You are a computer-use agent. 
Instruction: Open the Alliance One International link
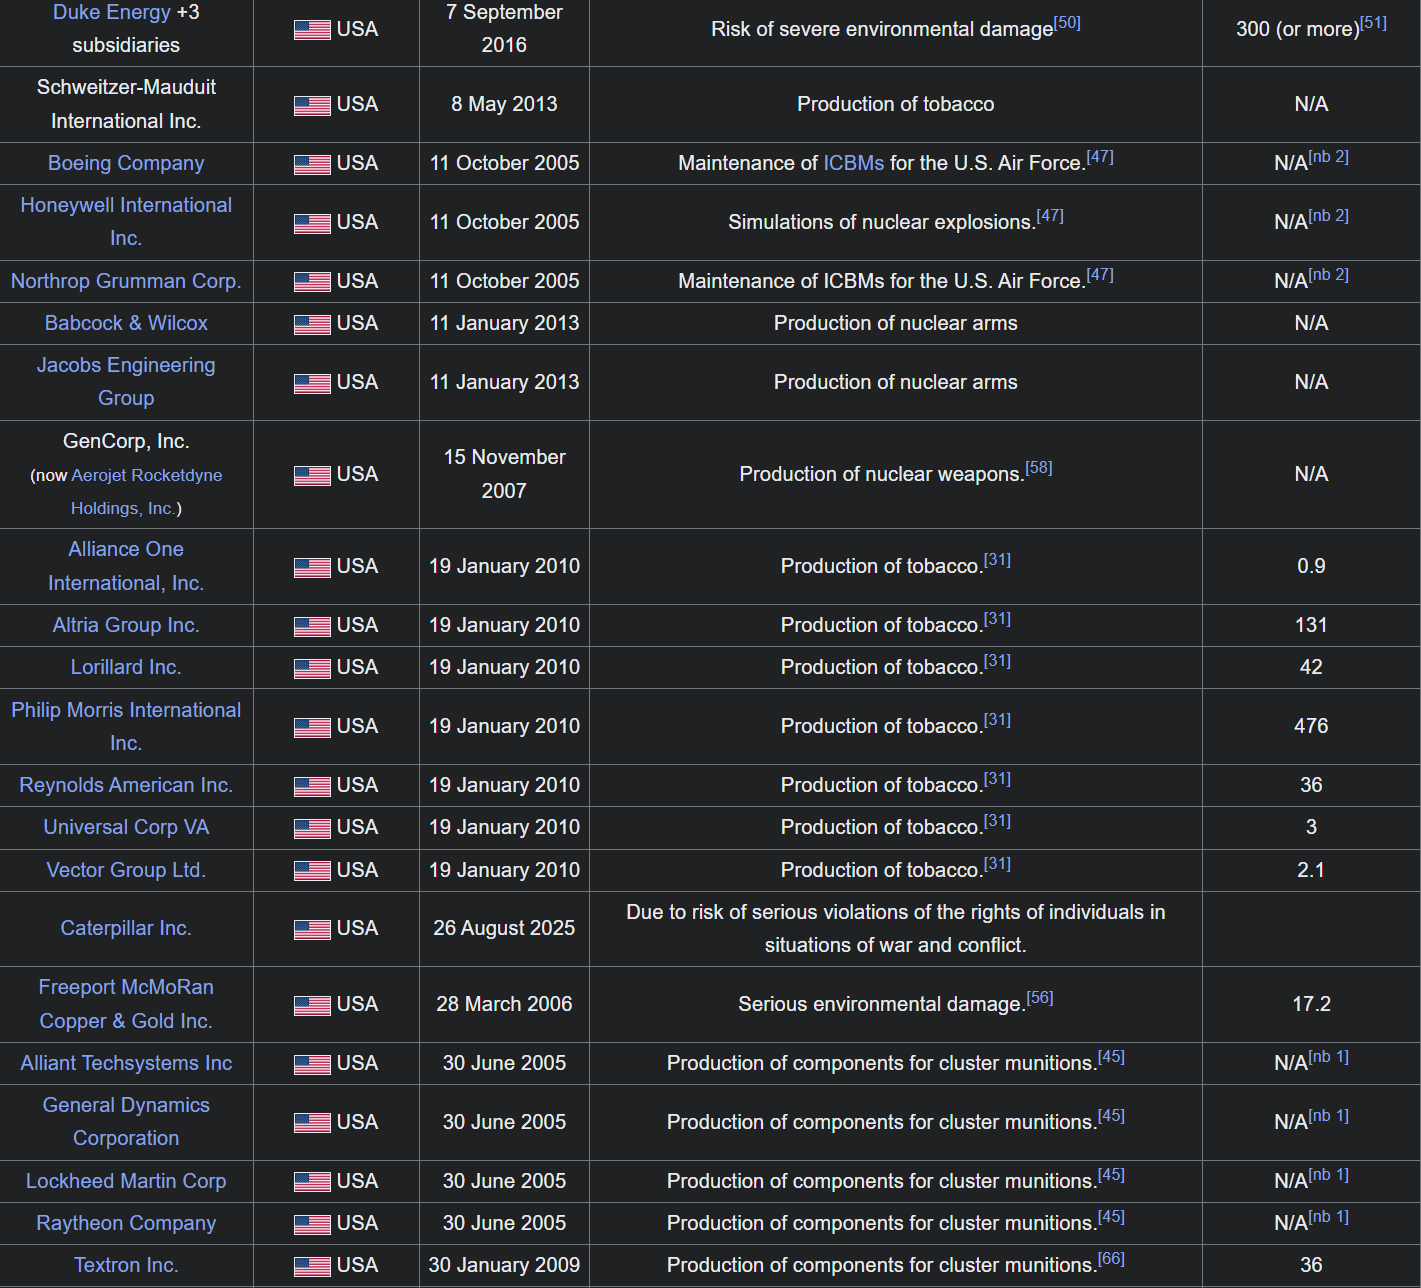tap(126, 566)
